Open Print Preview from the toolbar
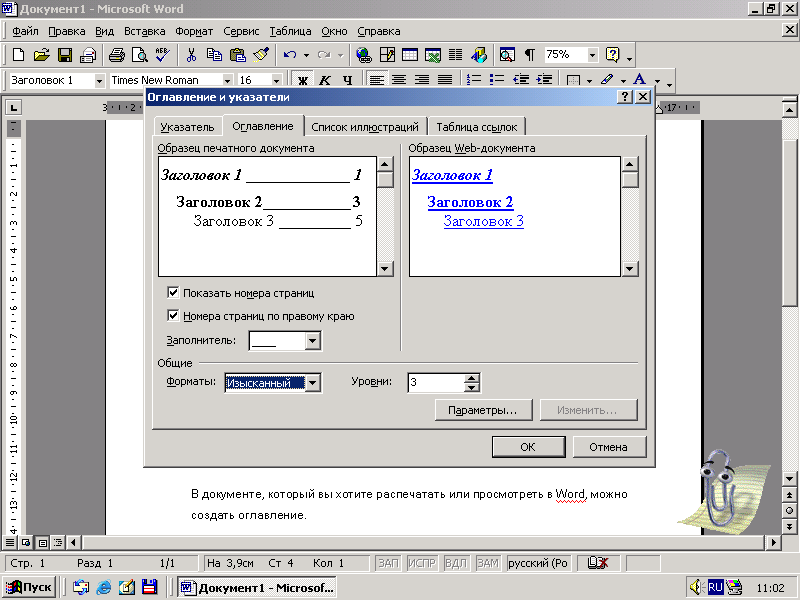The image size is (800, 600). 140,55
